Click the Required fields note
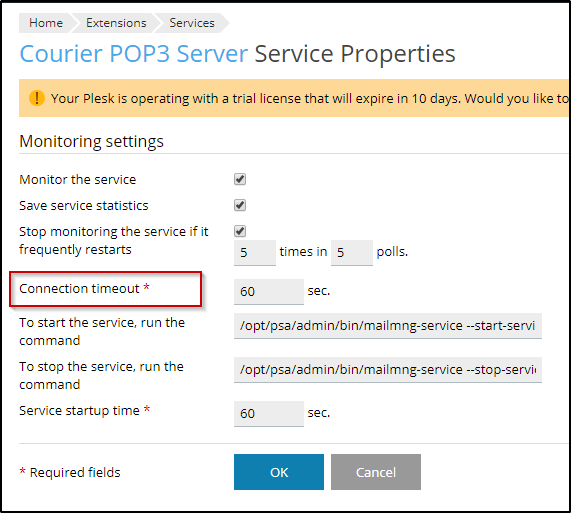 (70, 472)
